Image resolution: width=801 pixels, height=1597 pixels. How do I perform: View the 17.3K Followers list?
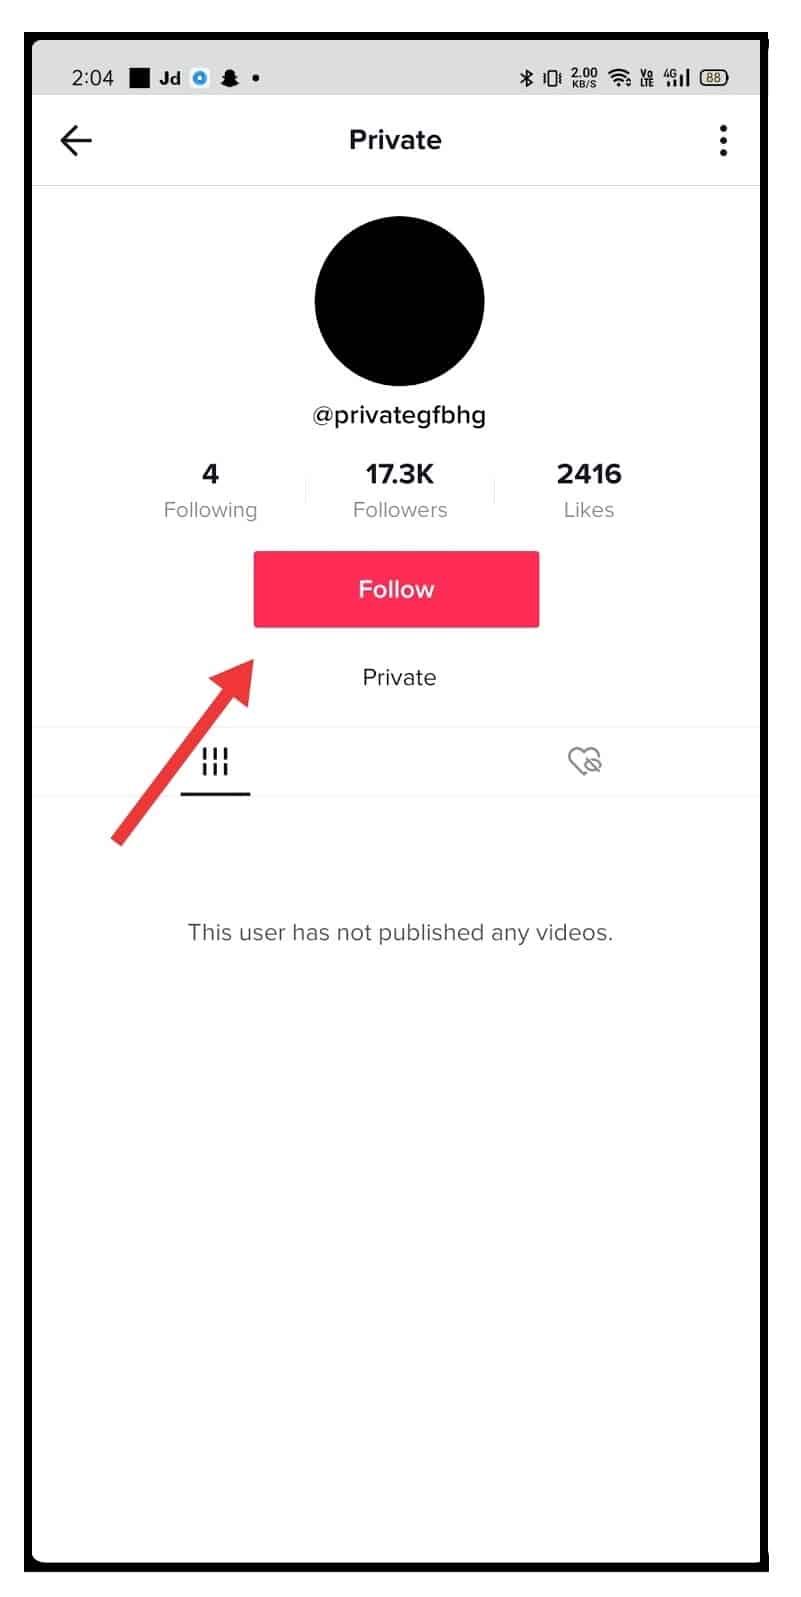tap(399, 490)
